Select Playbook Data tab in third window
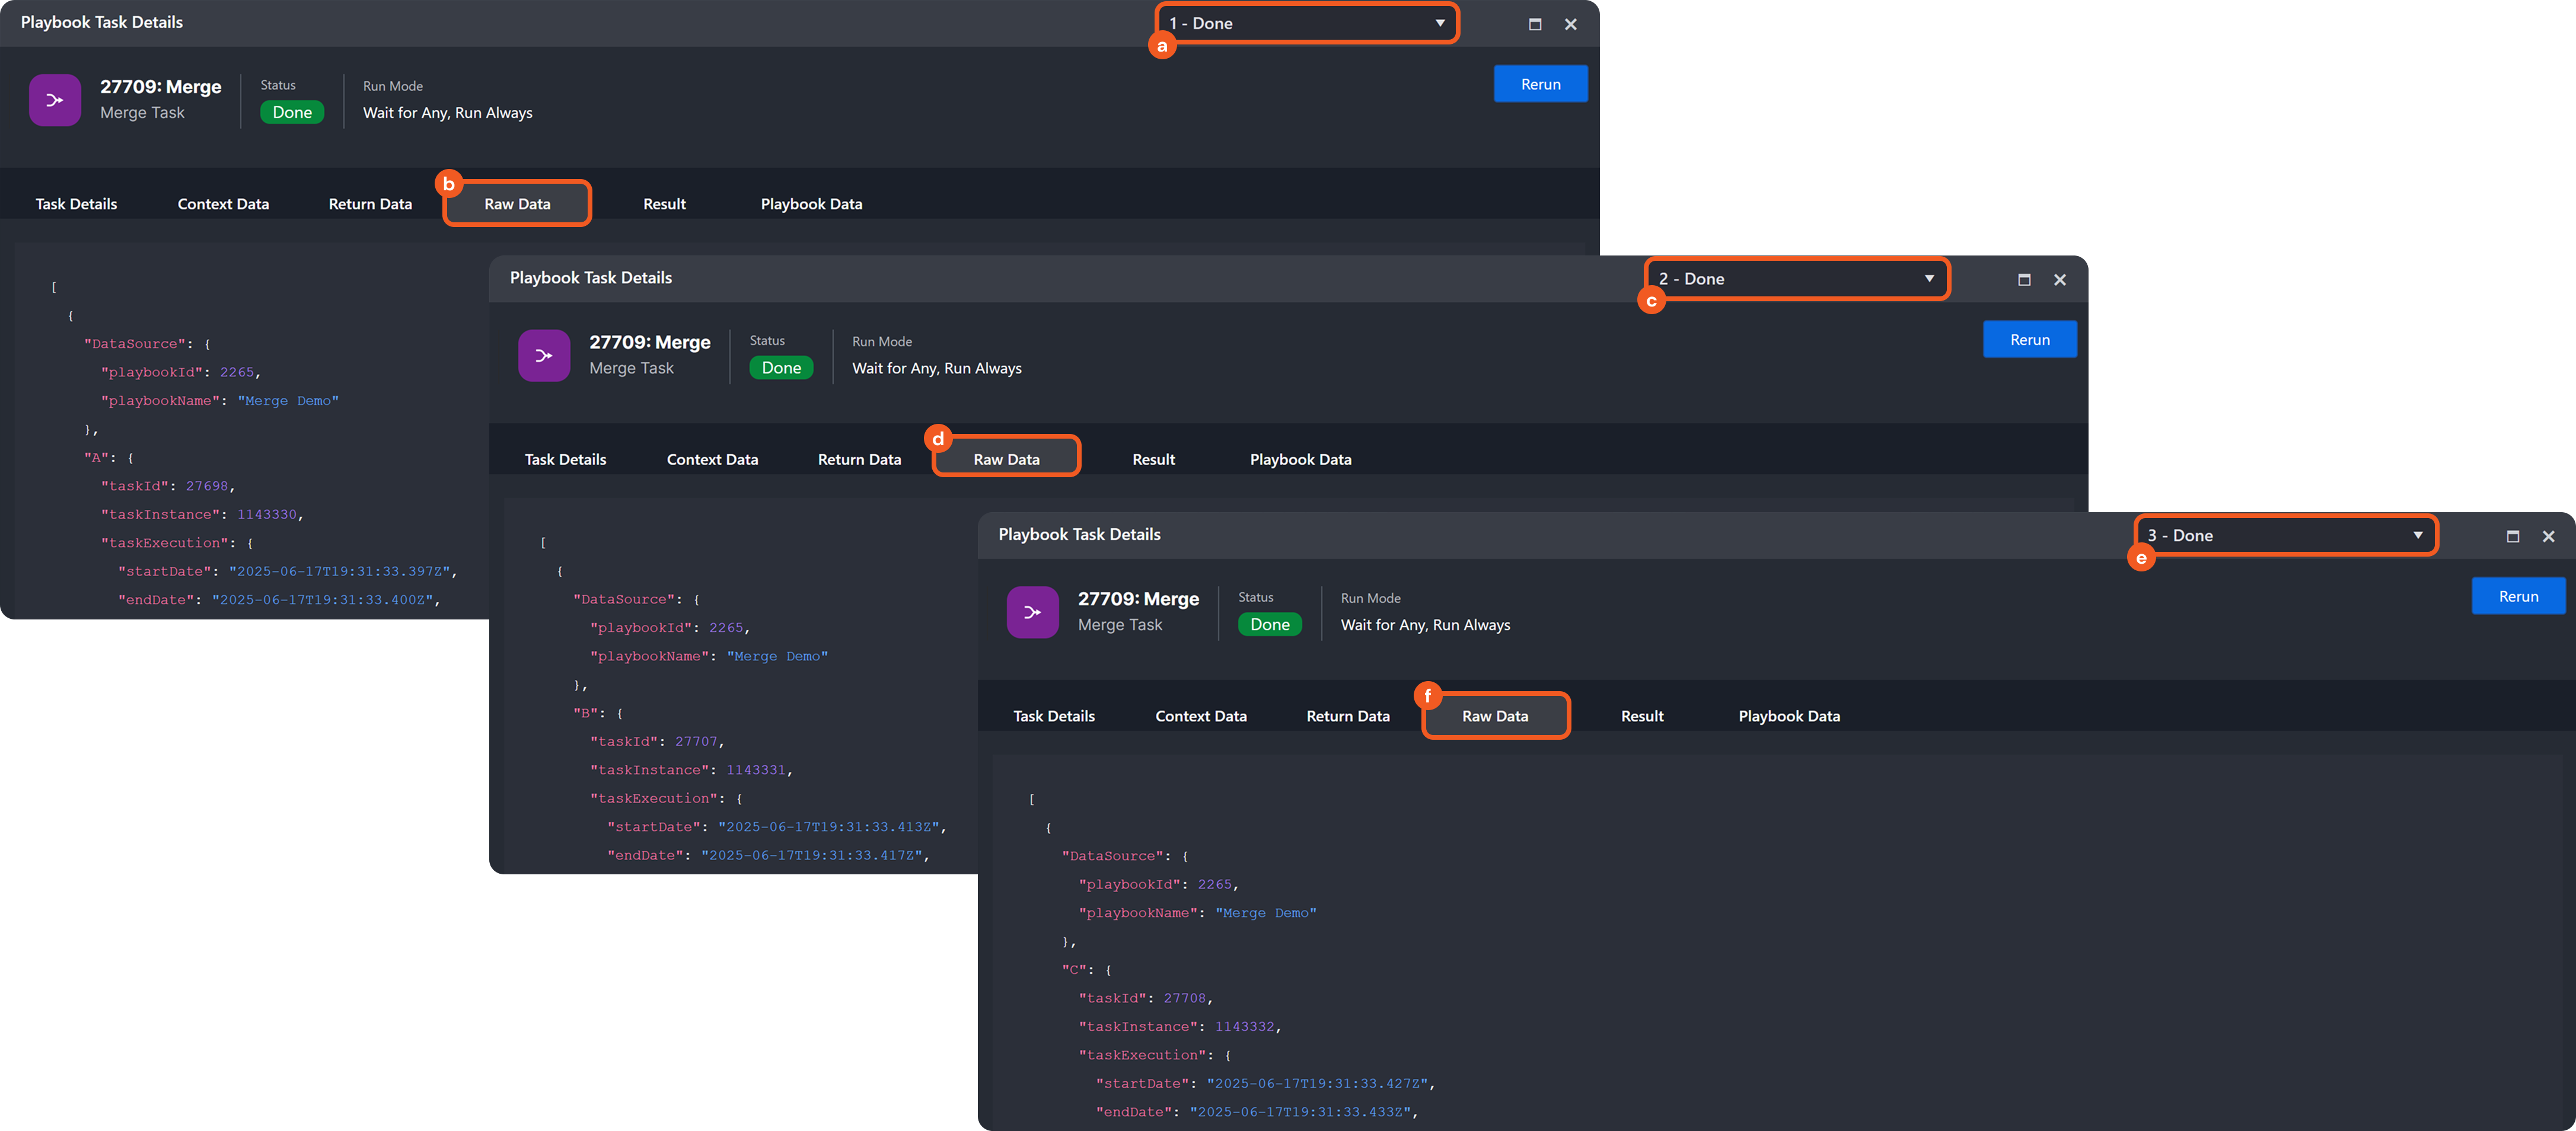 tap(1789, 716)
